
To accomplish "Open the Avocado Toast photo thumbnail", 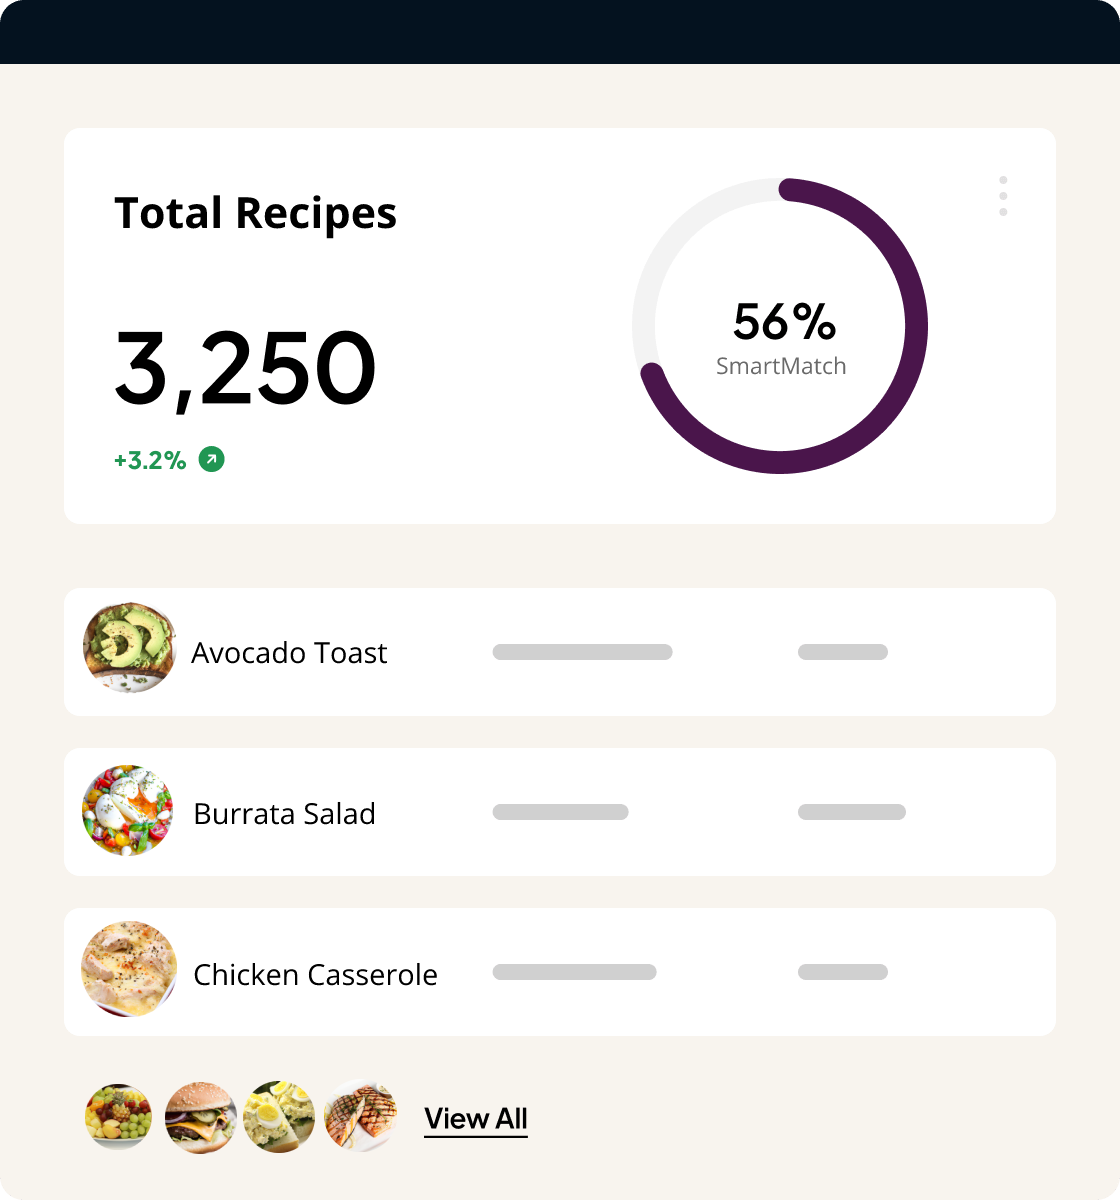I will pyautogui.click(x=129, y=648).
